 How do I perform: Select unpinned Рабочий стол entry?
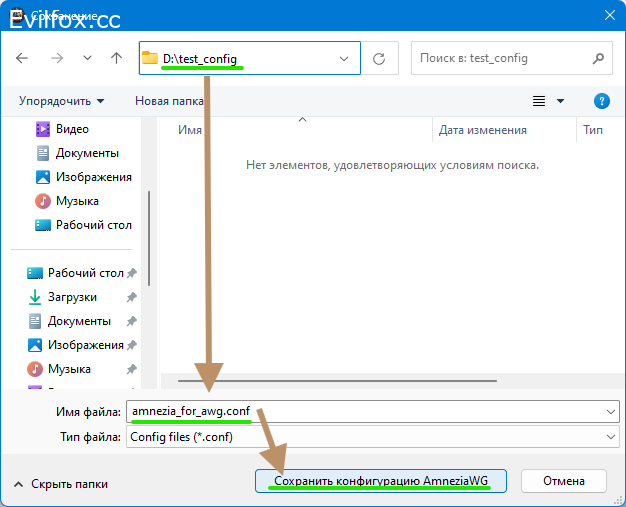[x=83, y=225]
